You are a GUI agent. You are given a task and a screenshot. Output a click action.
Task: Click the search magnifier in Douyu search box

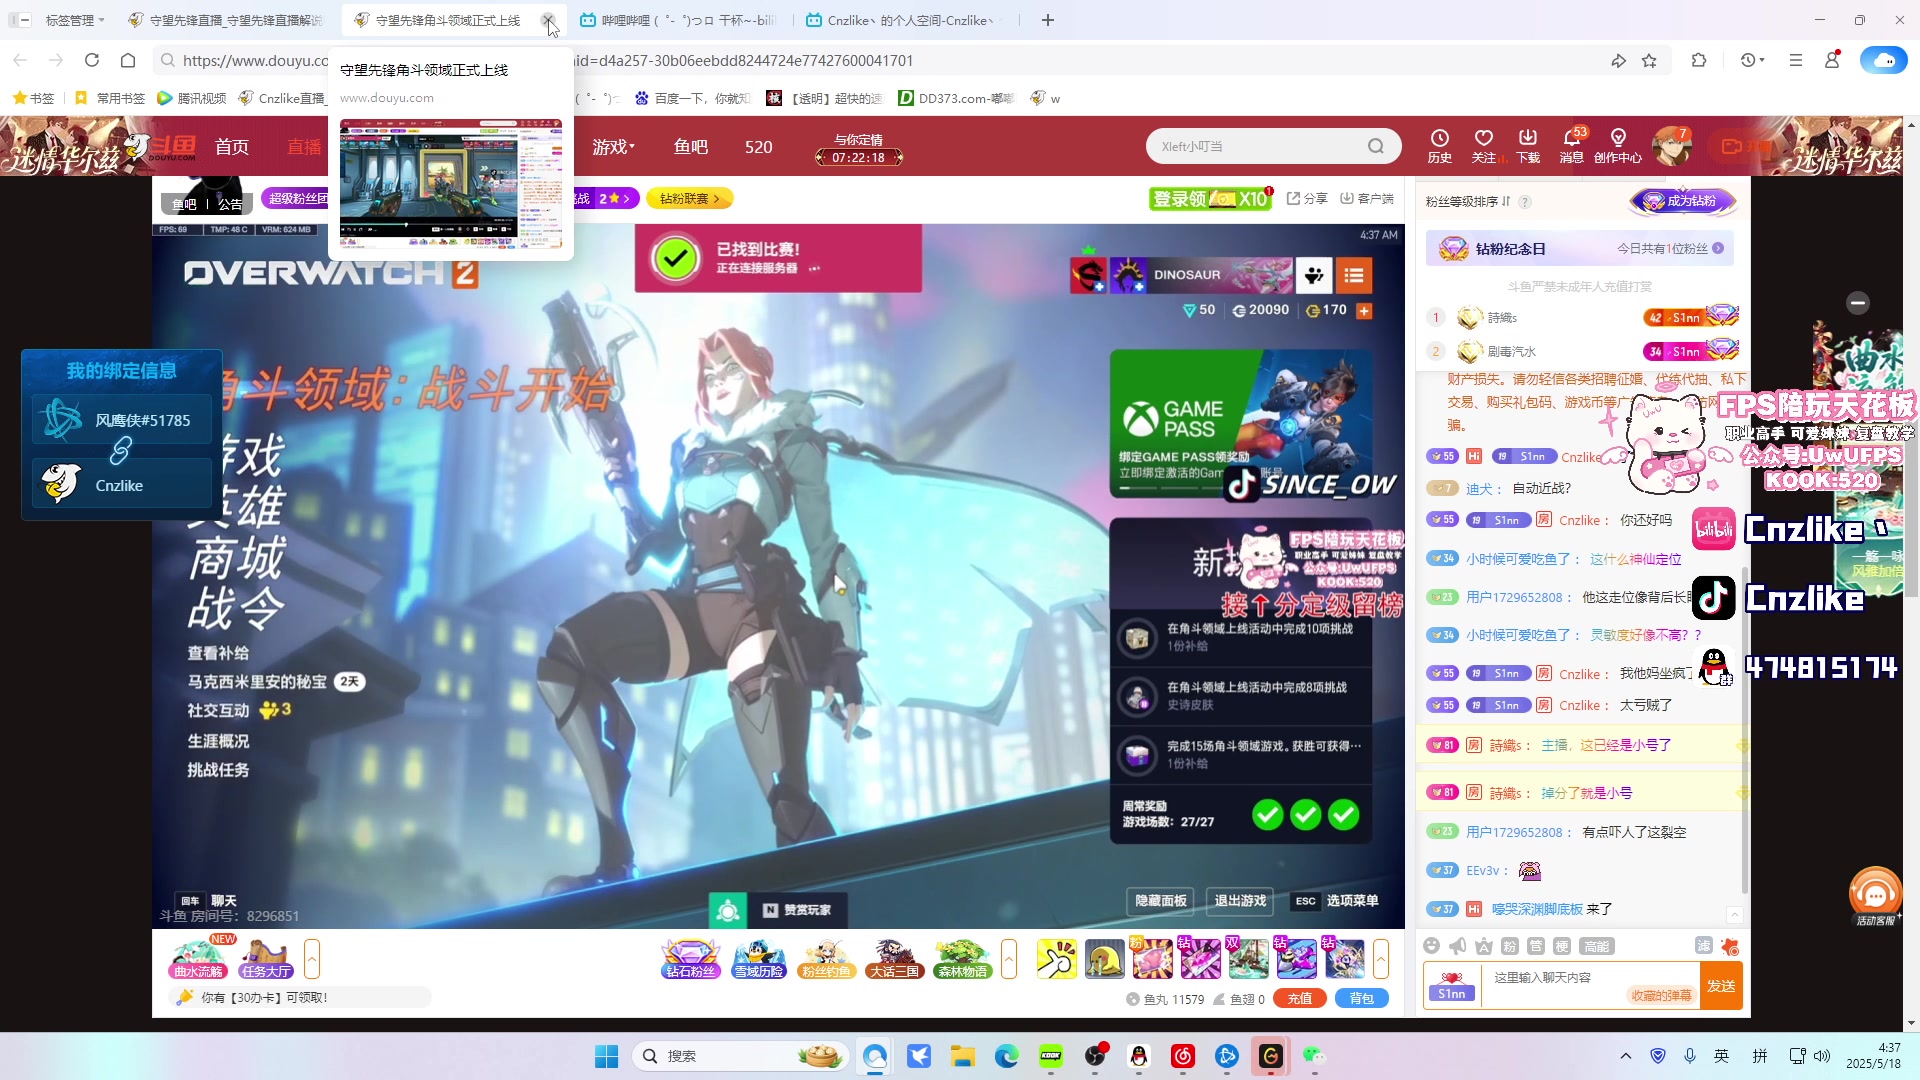(x=1376, y=146)
